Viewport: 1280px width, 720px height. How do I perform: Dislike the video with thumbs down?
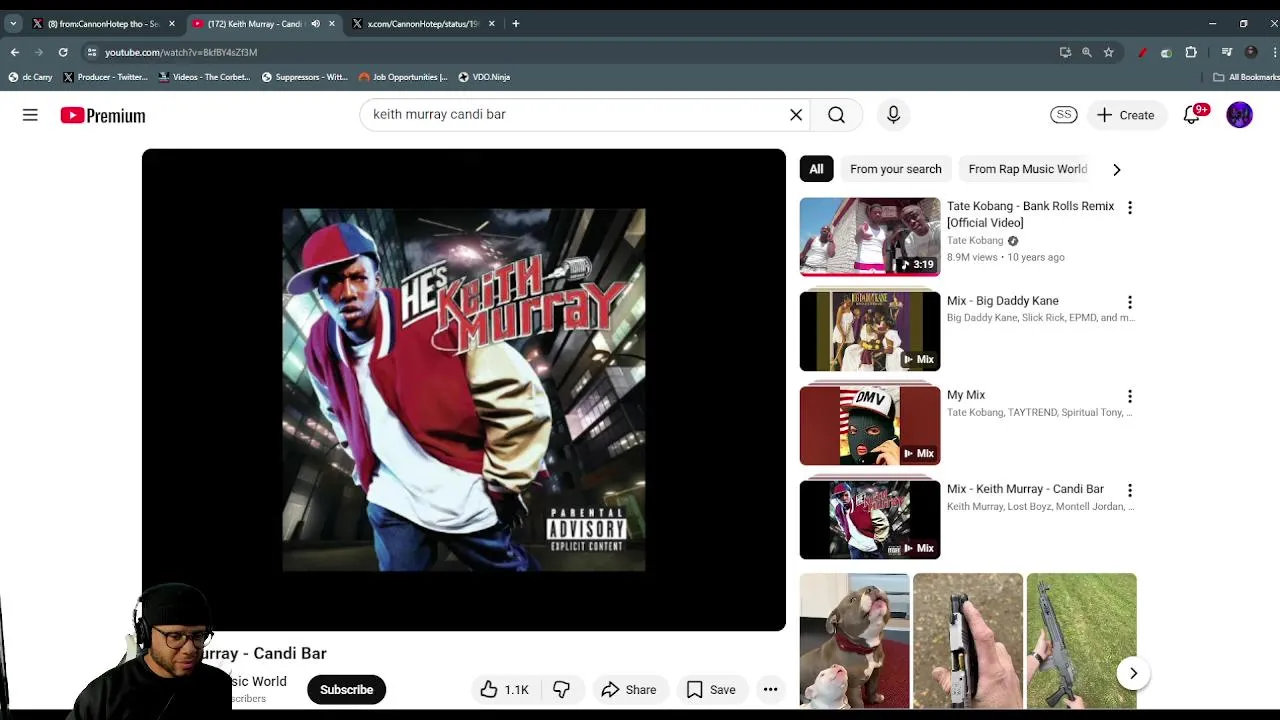click(561, 690)
